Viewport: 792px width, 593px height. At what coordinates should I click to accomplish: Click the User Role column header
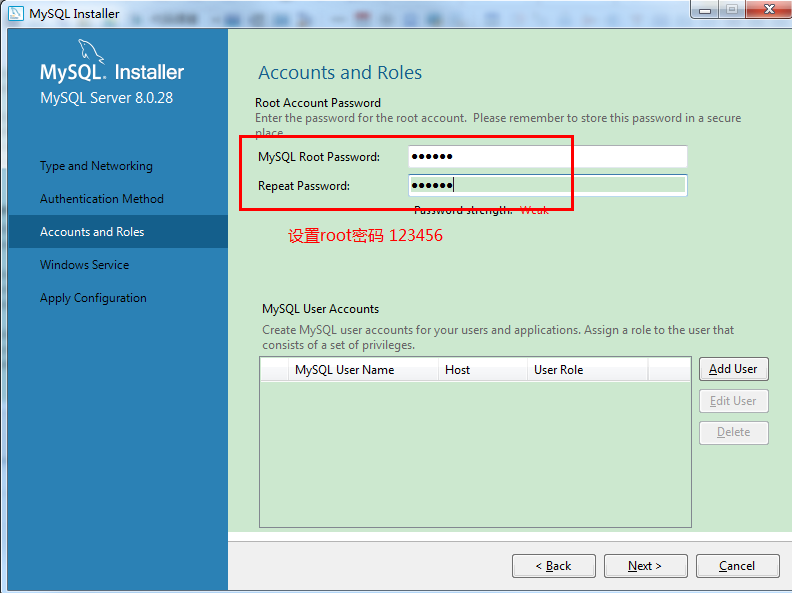[587, 370]
